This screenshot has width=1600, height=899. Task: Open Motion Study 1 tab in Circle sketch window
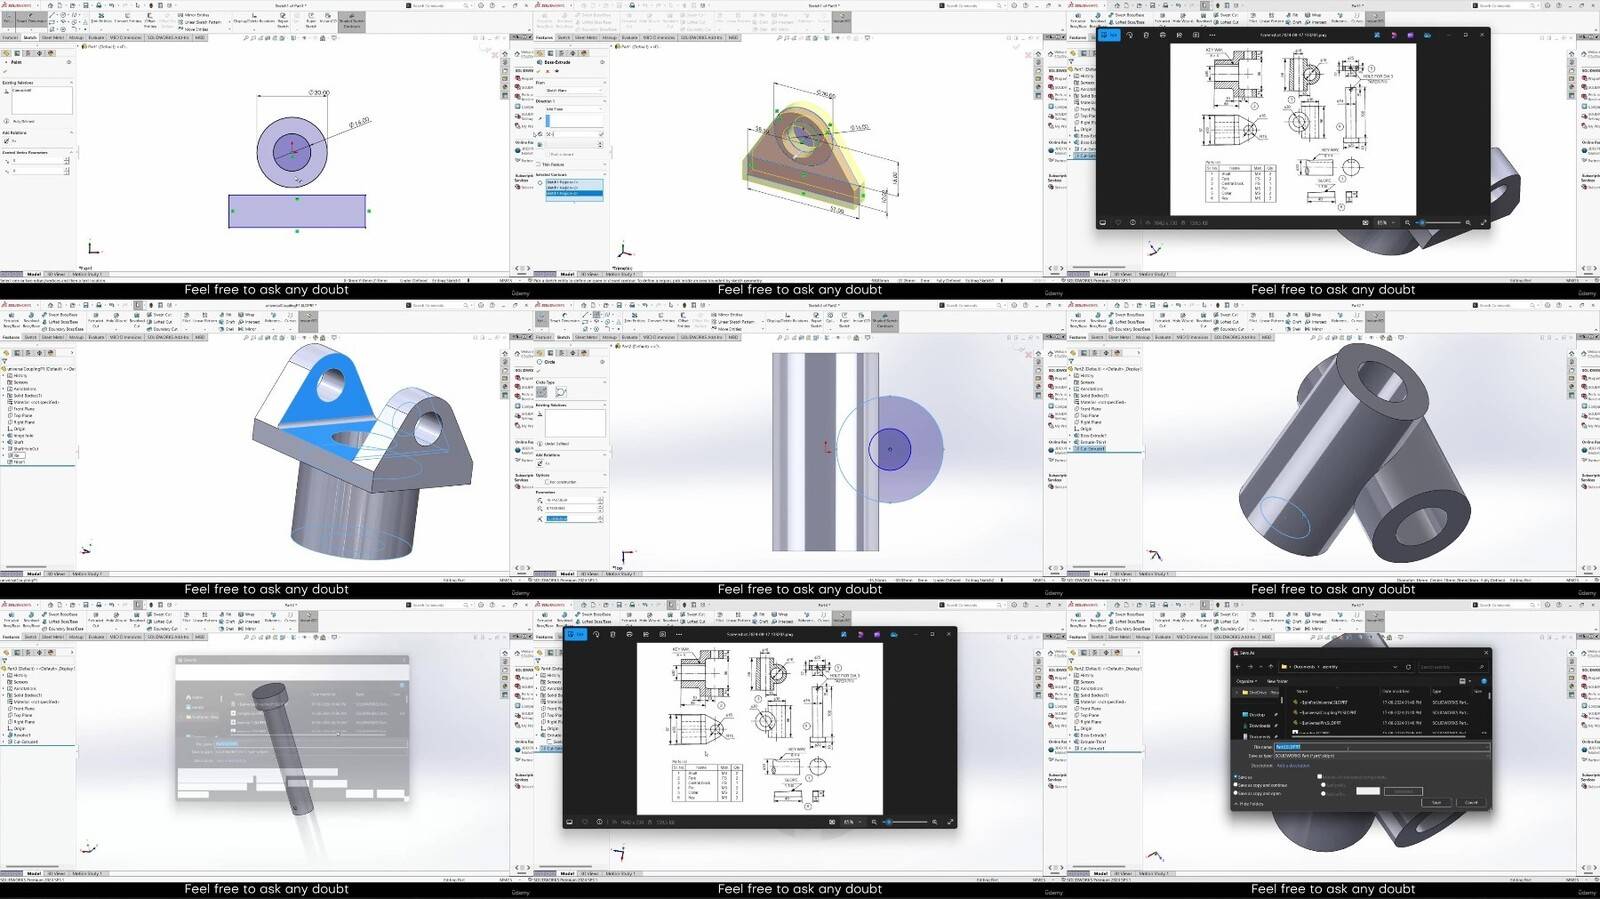click(620, 574)
